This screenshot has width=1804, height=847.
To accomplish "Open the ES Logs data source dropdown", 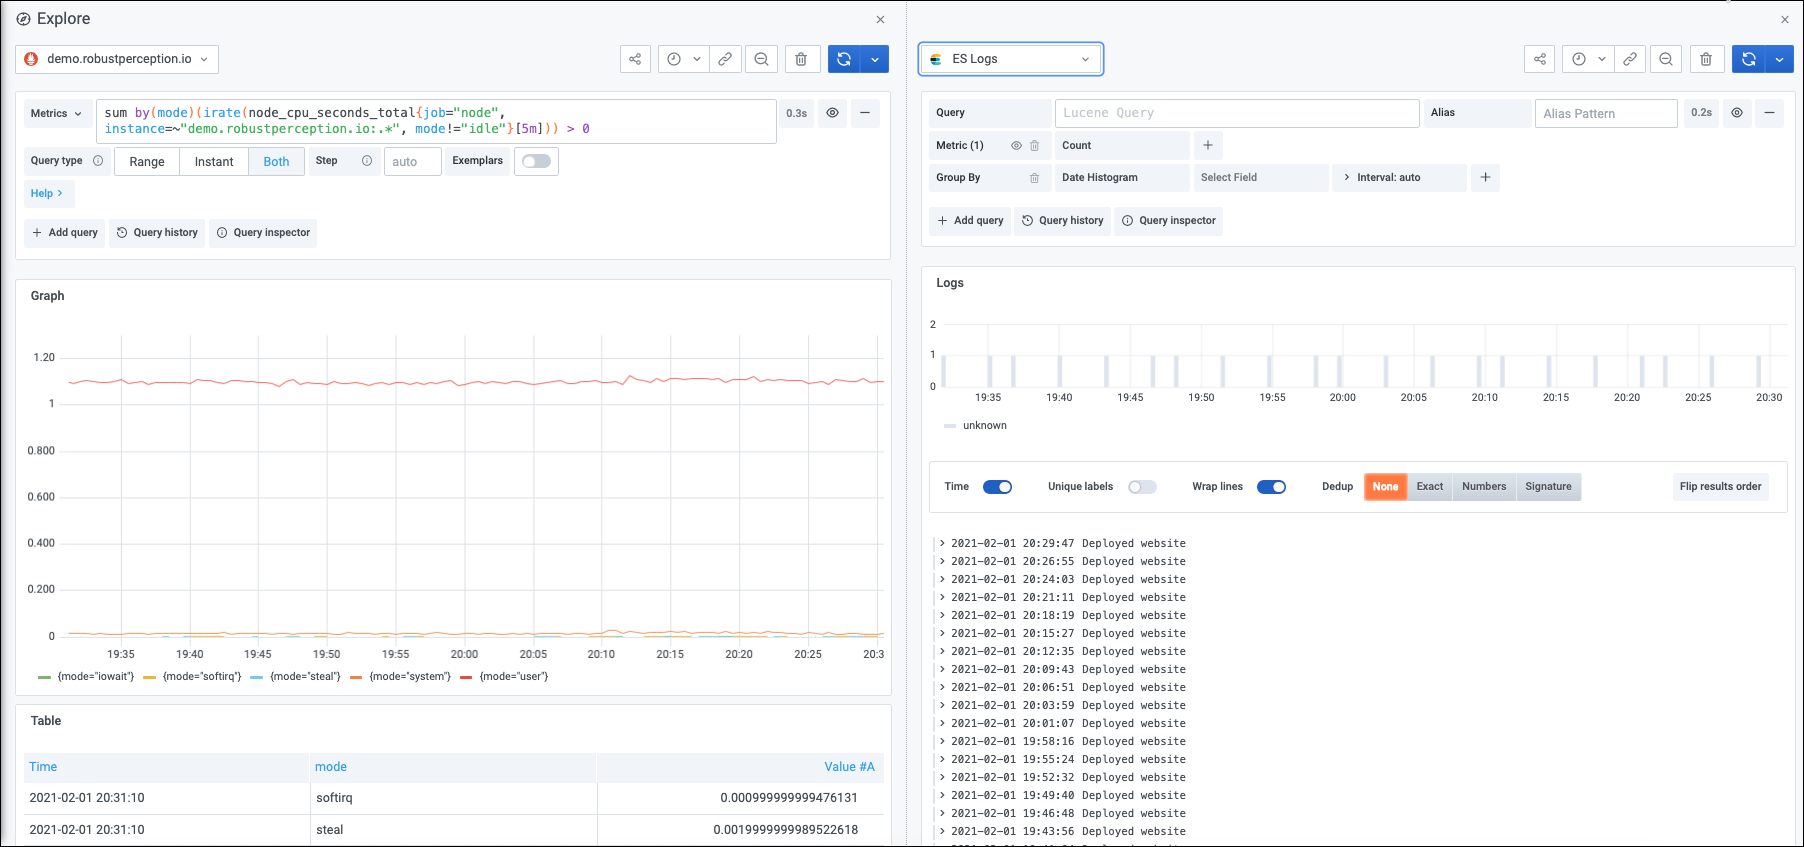I will pyautogui.click(x=1010, y=59).
